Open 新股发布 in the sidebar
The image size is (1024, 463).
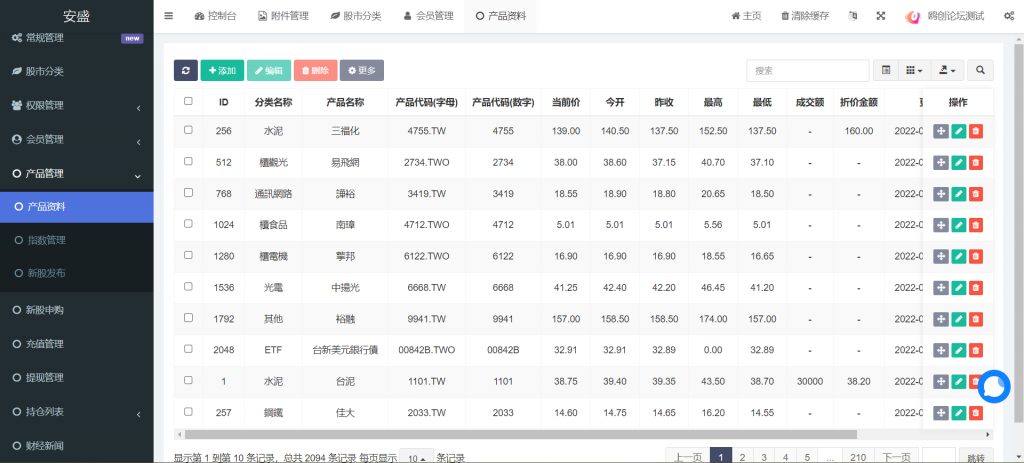tap(76, 274)
